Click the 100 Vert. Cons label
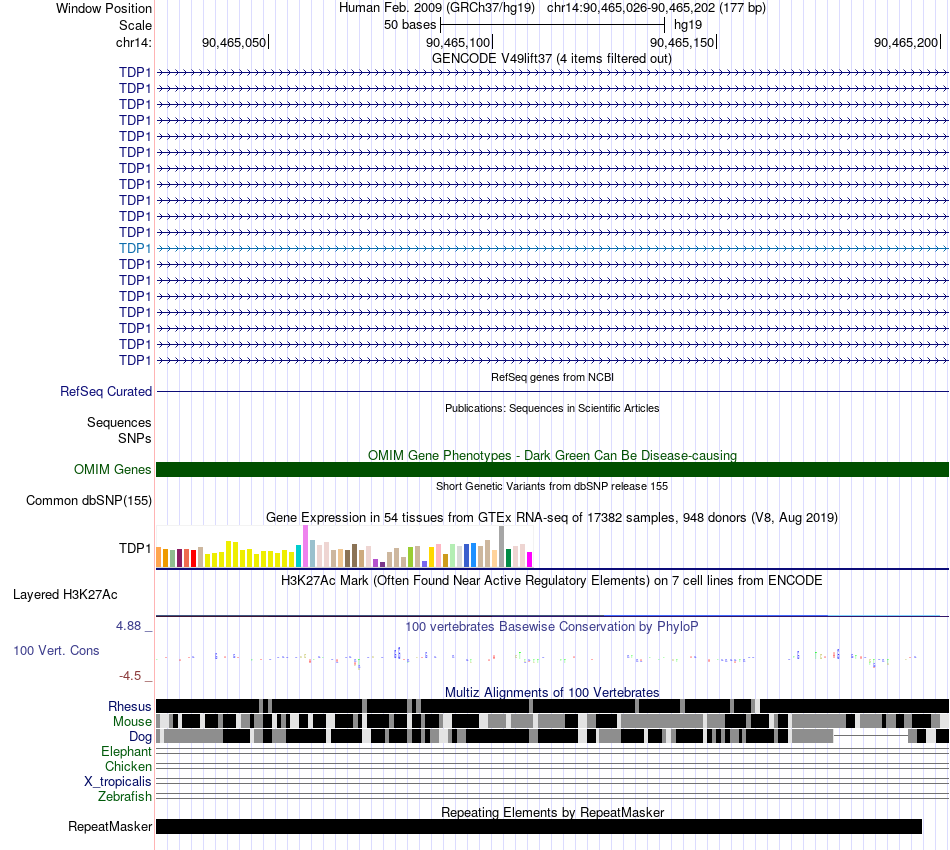Image resolution: width=950 pixels, height=850 pixels. [x=56, y=651]
